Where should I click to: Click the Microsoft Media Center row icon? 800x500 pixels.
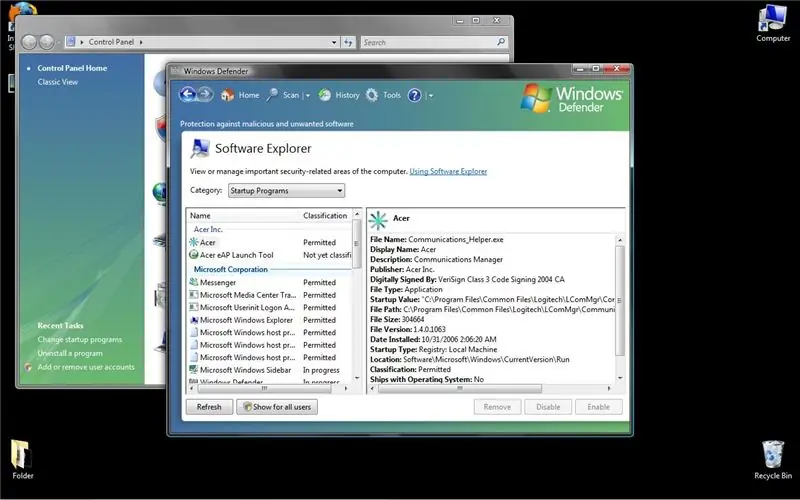[x=194, y=295]
